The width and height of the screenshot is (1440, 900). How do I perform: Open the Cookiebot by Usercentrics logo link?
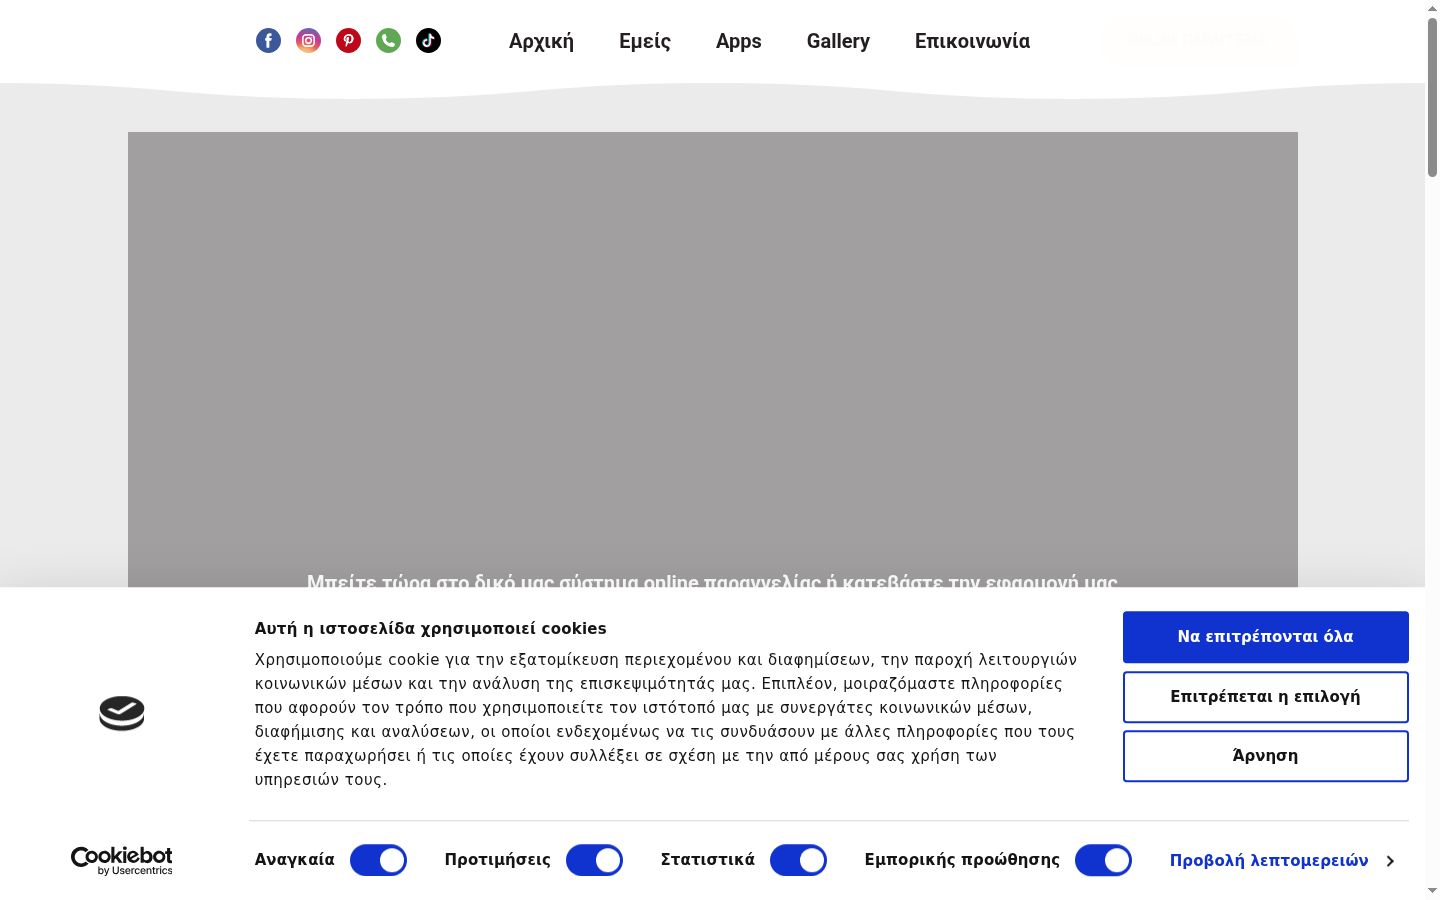(x=122, y=861)
